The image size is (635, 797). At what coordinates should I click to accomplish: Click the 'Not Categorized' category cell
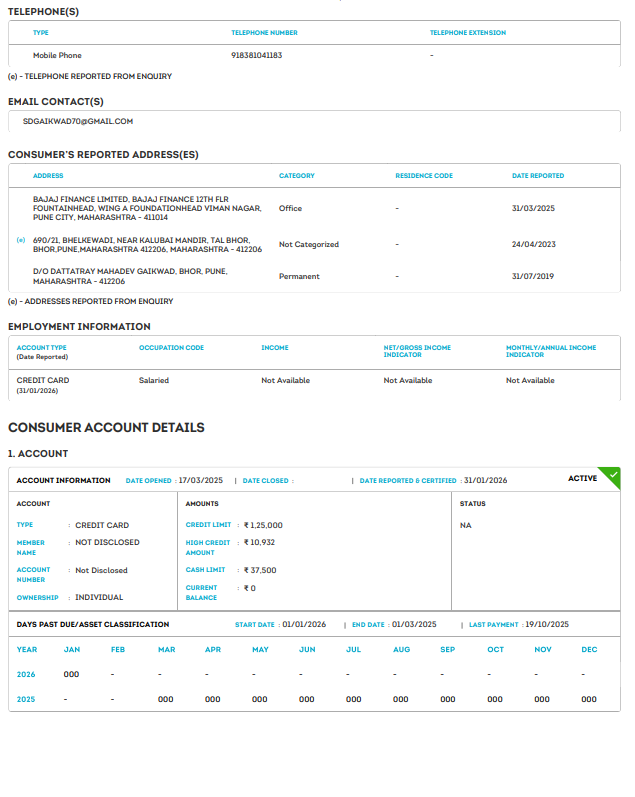[x=309, y=244]
